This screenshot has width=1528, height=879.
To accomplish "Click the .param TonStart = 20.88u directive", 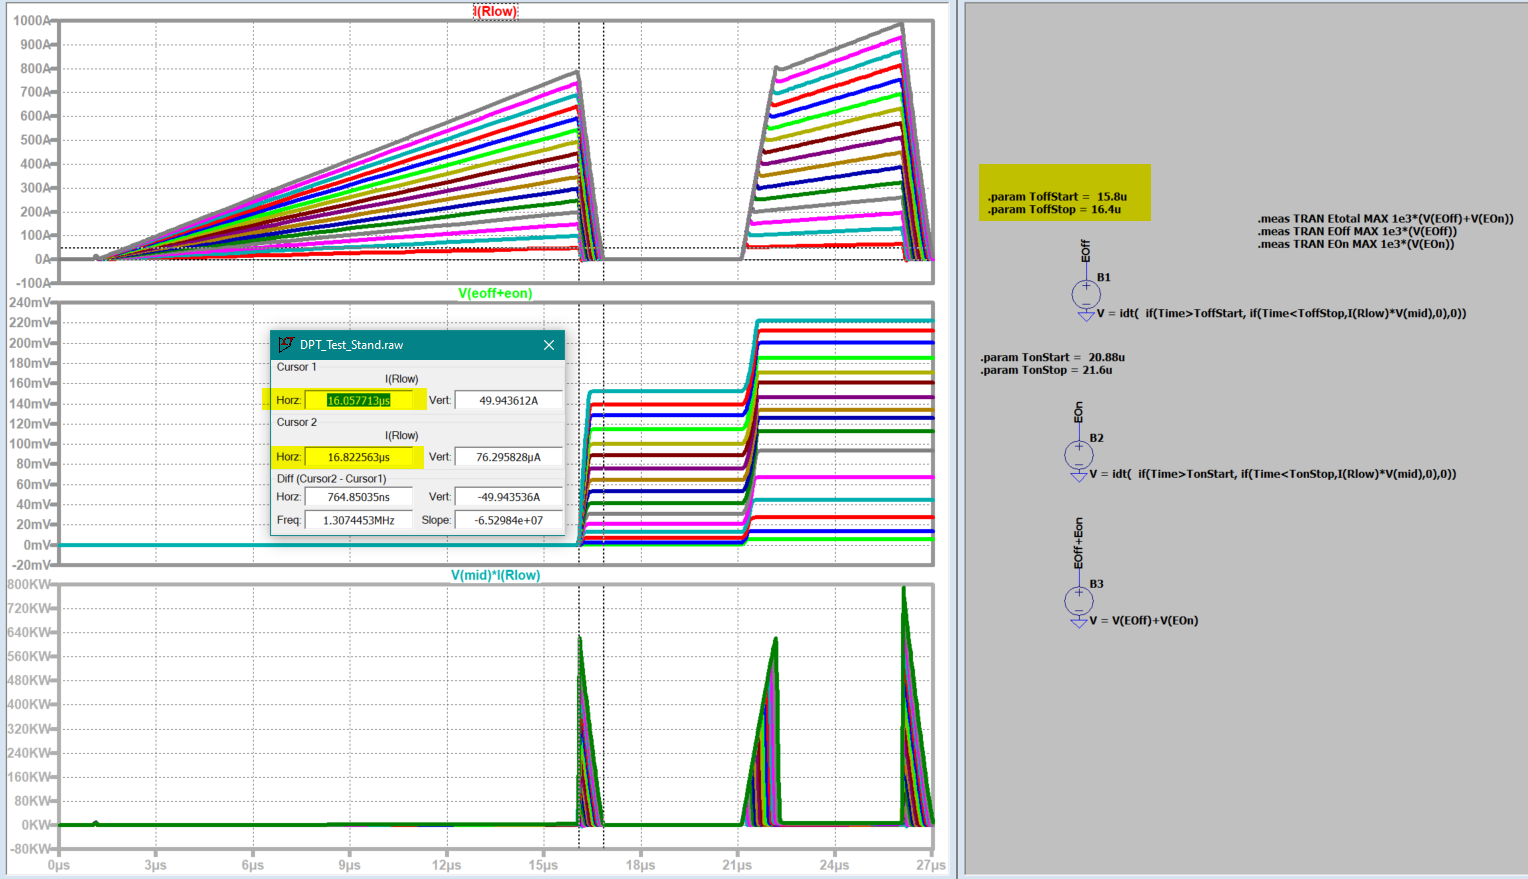I will [1052, 357].
